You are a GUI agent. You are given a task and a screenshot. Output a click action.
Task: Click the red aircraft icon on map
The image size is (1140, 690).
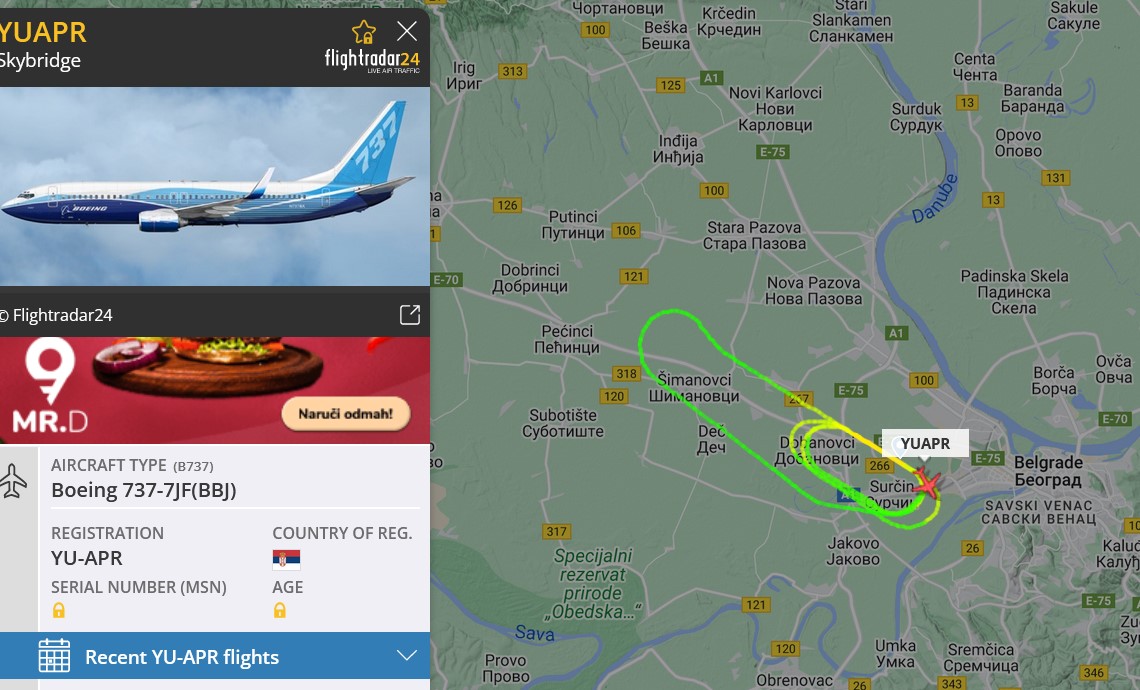[926, 483]
